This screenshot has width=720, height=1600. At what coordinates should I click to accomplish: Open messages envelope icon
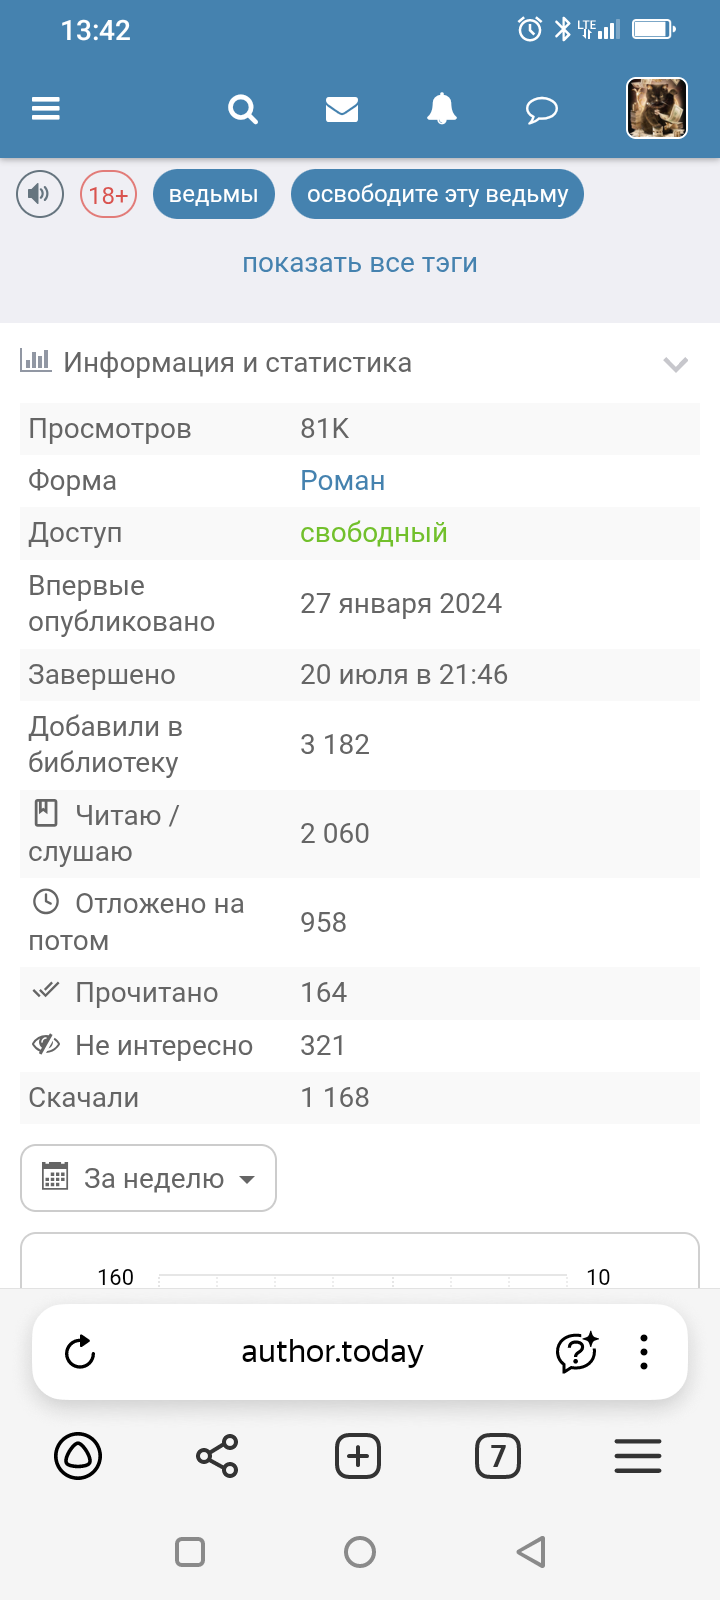pyautogui.click(x=342, y=109)
